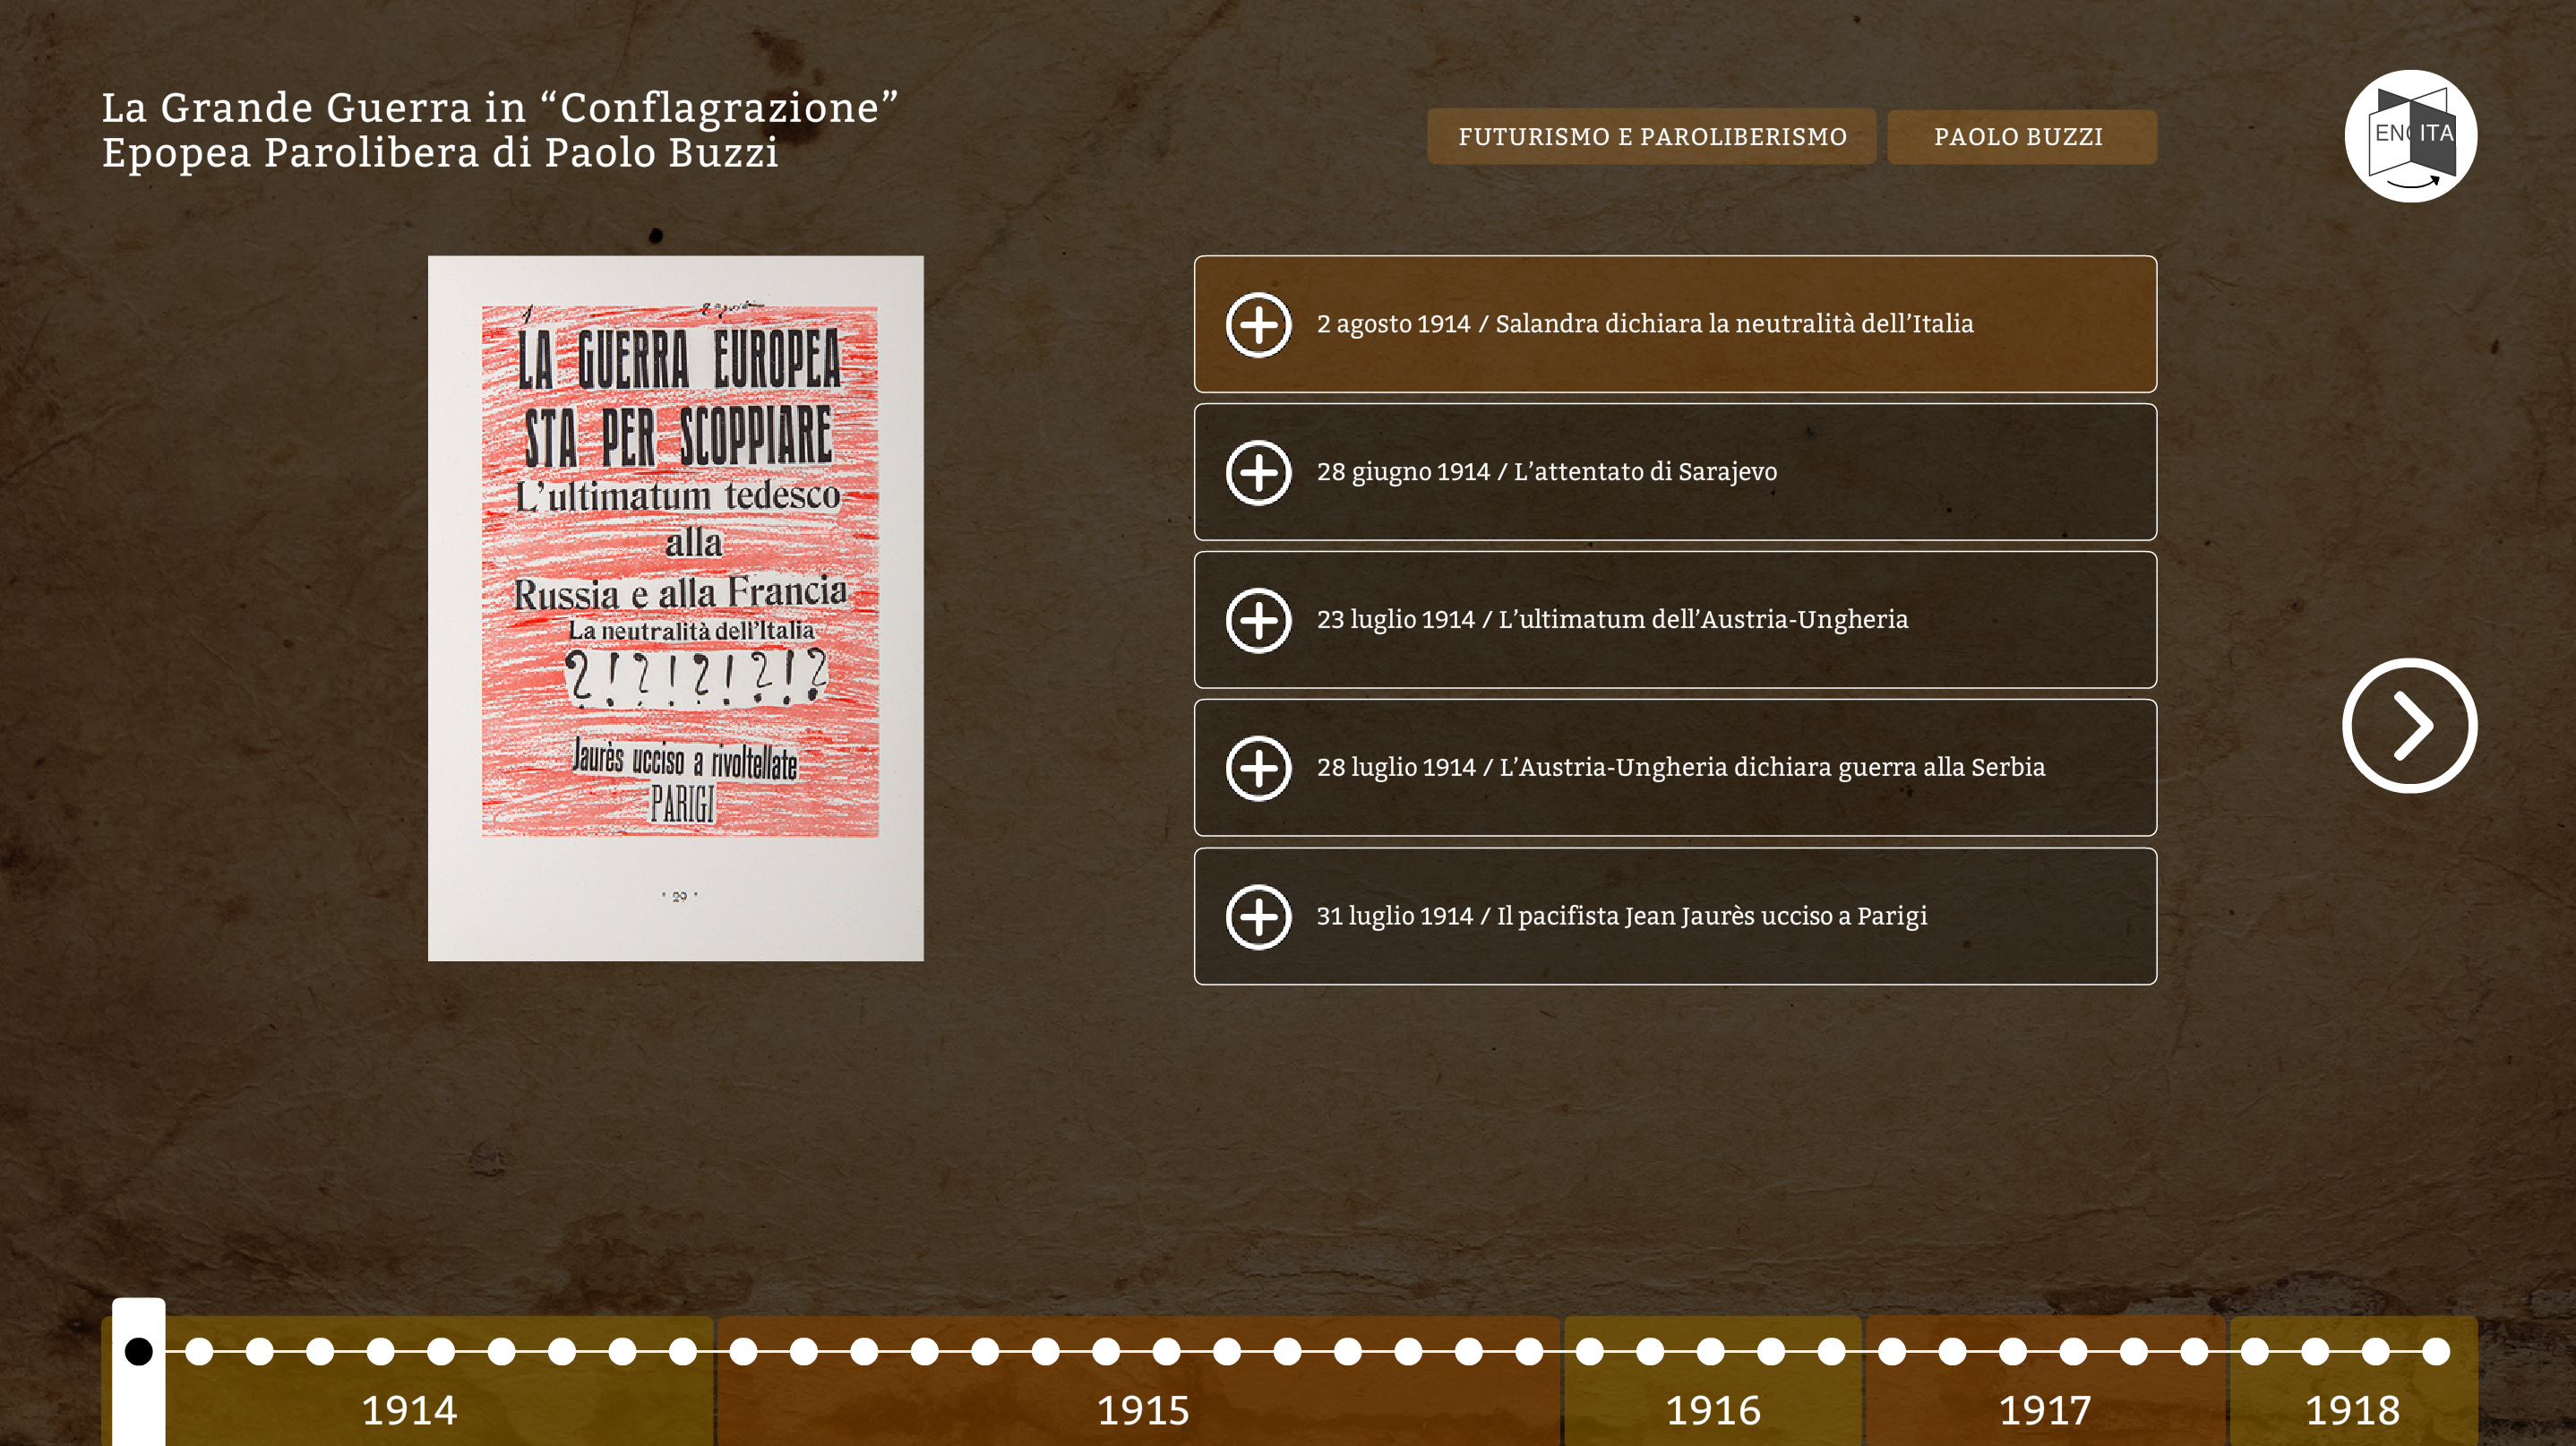2576x1446 pixels.
Task: Expand 28 luglio 1914 war on Serbia entry
Action: pyautogui.click(x=1675, y=768)
